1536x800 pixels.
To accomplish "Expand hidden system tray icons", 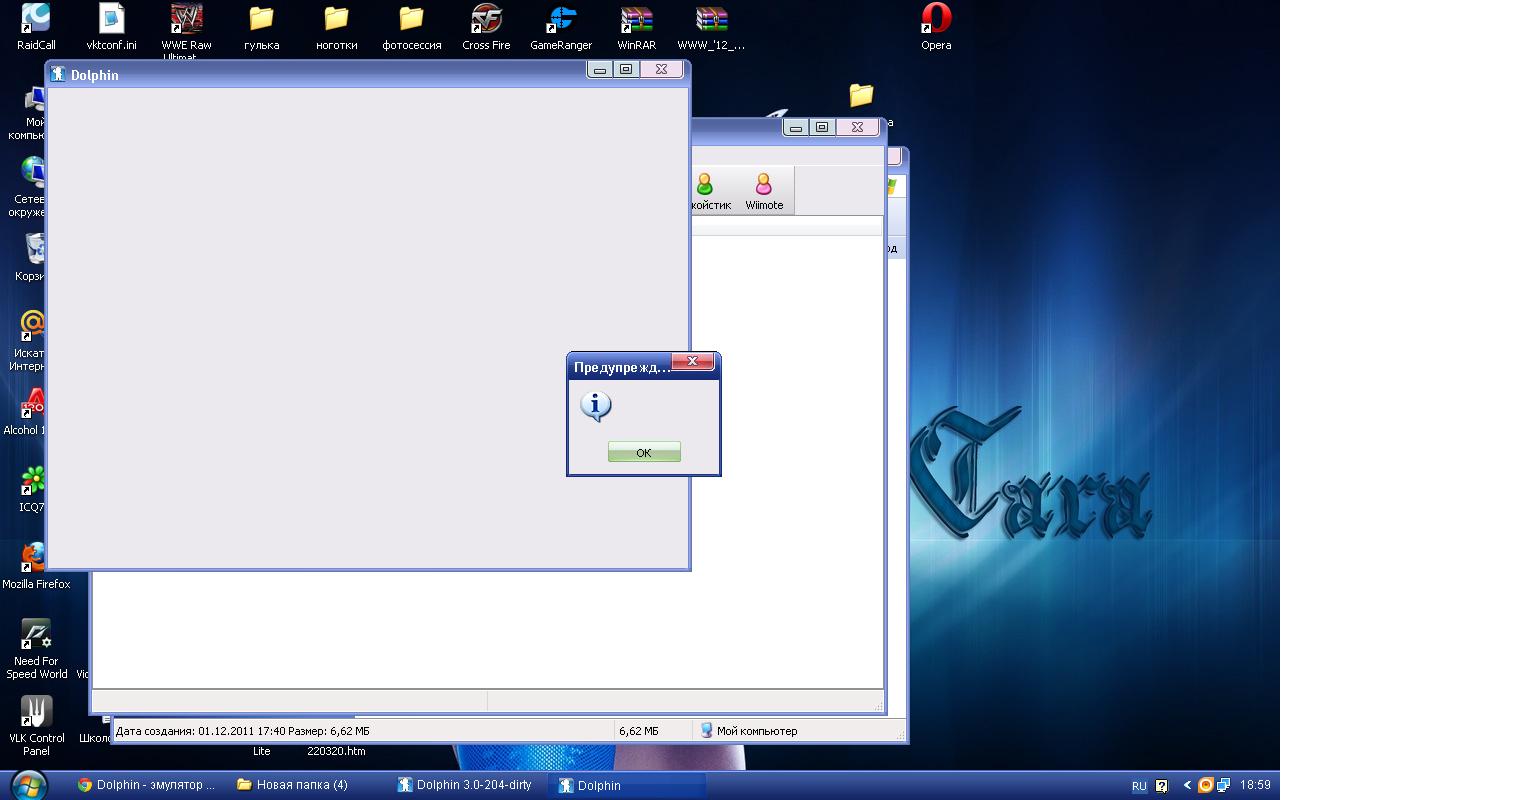I will (x=1186, y=786).
